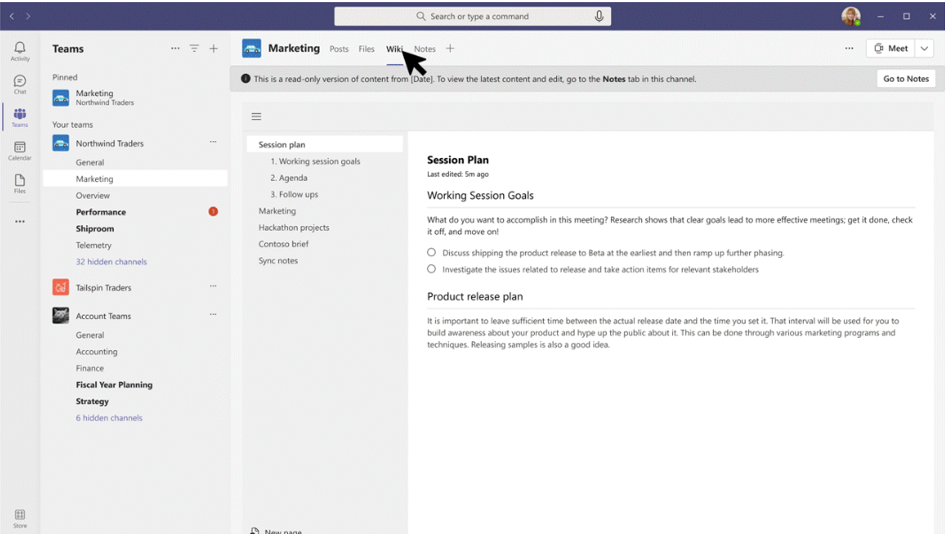Screen dimensions: 945x534
Task: Click the Account Teams team avatar
Action: [60, 315]
